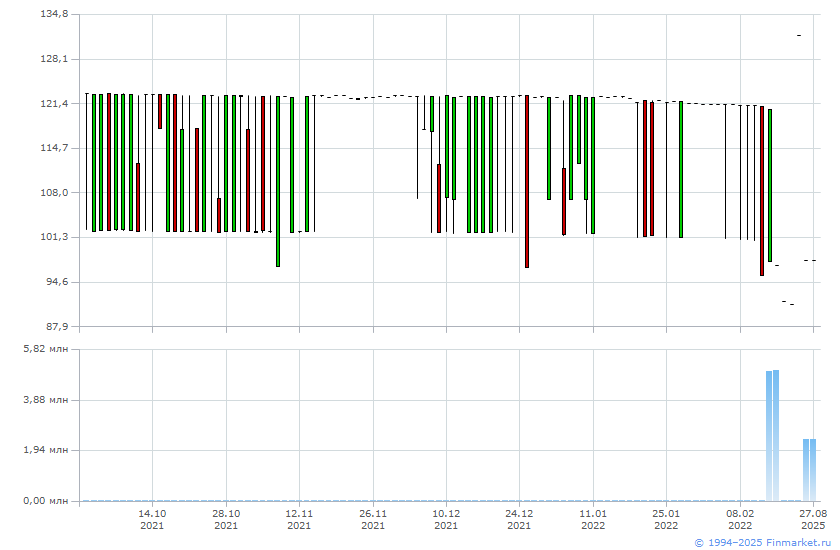840x550 pixels.
Task: Click the 28.10 2021 date label
Action: click(226, 519)
